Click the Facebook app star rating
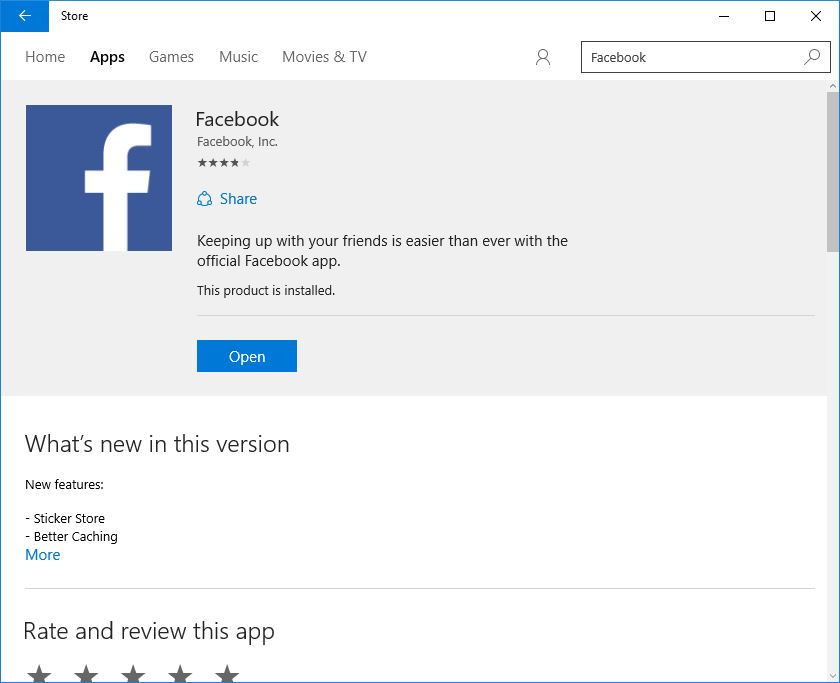Image resolution: width=840 pixels, height=683 pixels. pyautogui.click(x=223, y=163)
